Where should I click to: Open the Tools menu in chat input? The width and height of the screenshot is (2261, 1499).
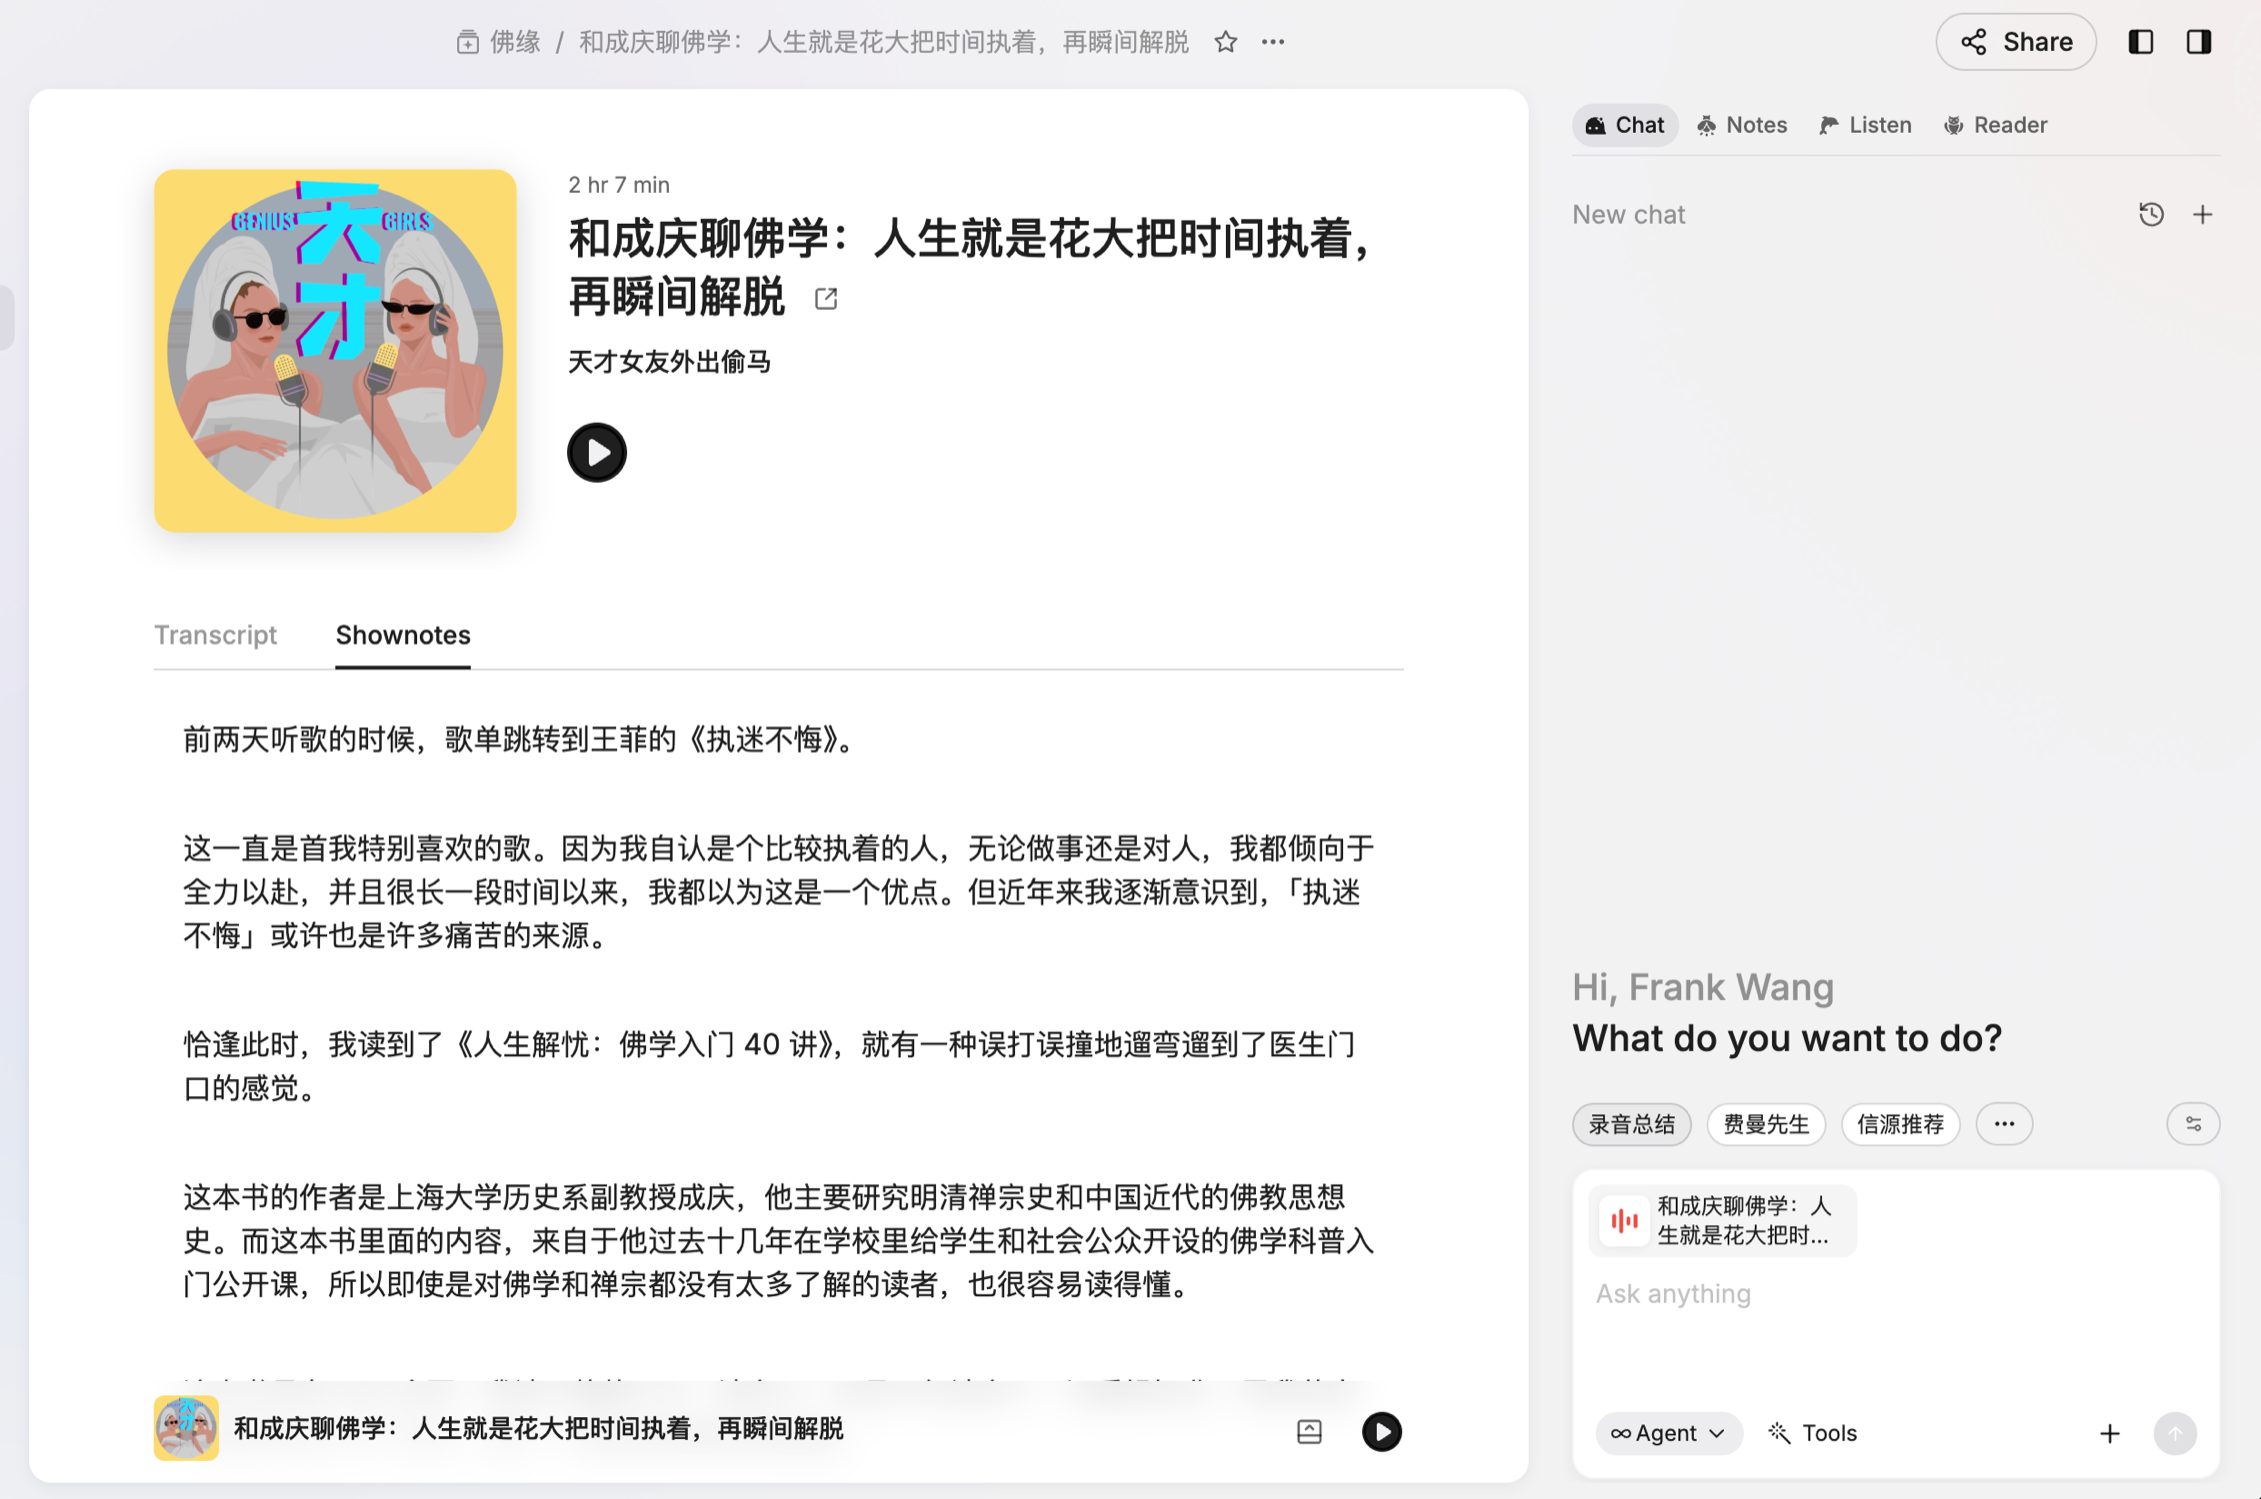click(1813, 1433)
